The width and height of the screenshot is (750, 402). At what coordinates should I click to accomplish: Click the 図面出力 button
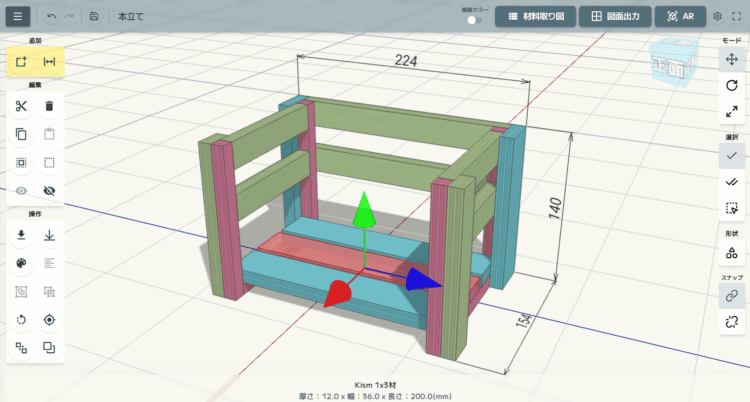tap(615, 17)
